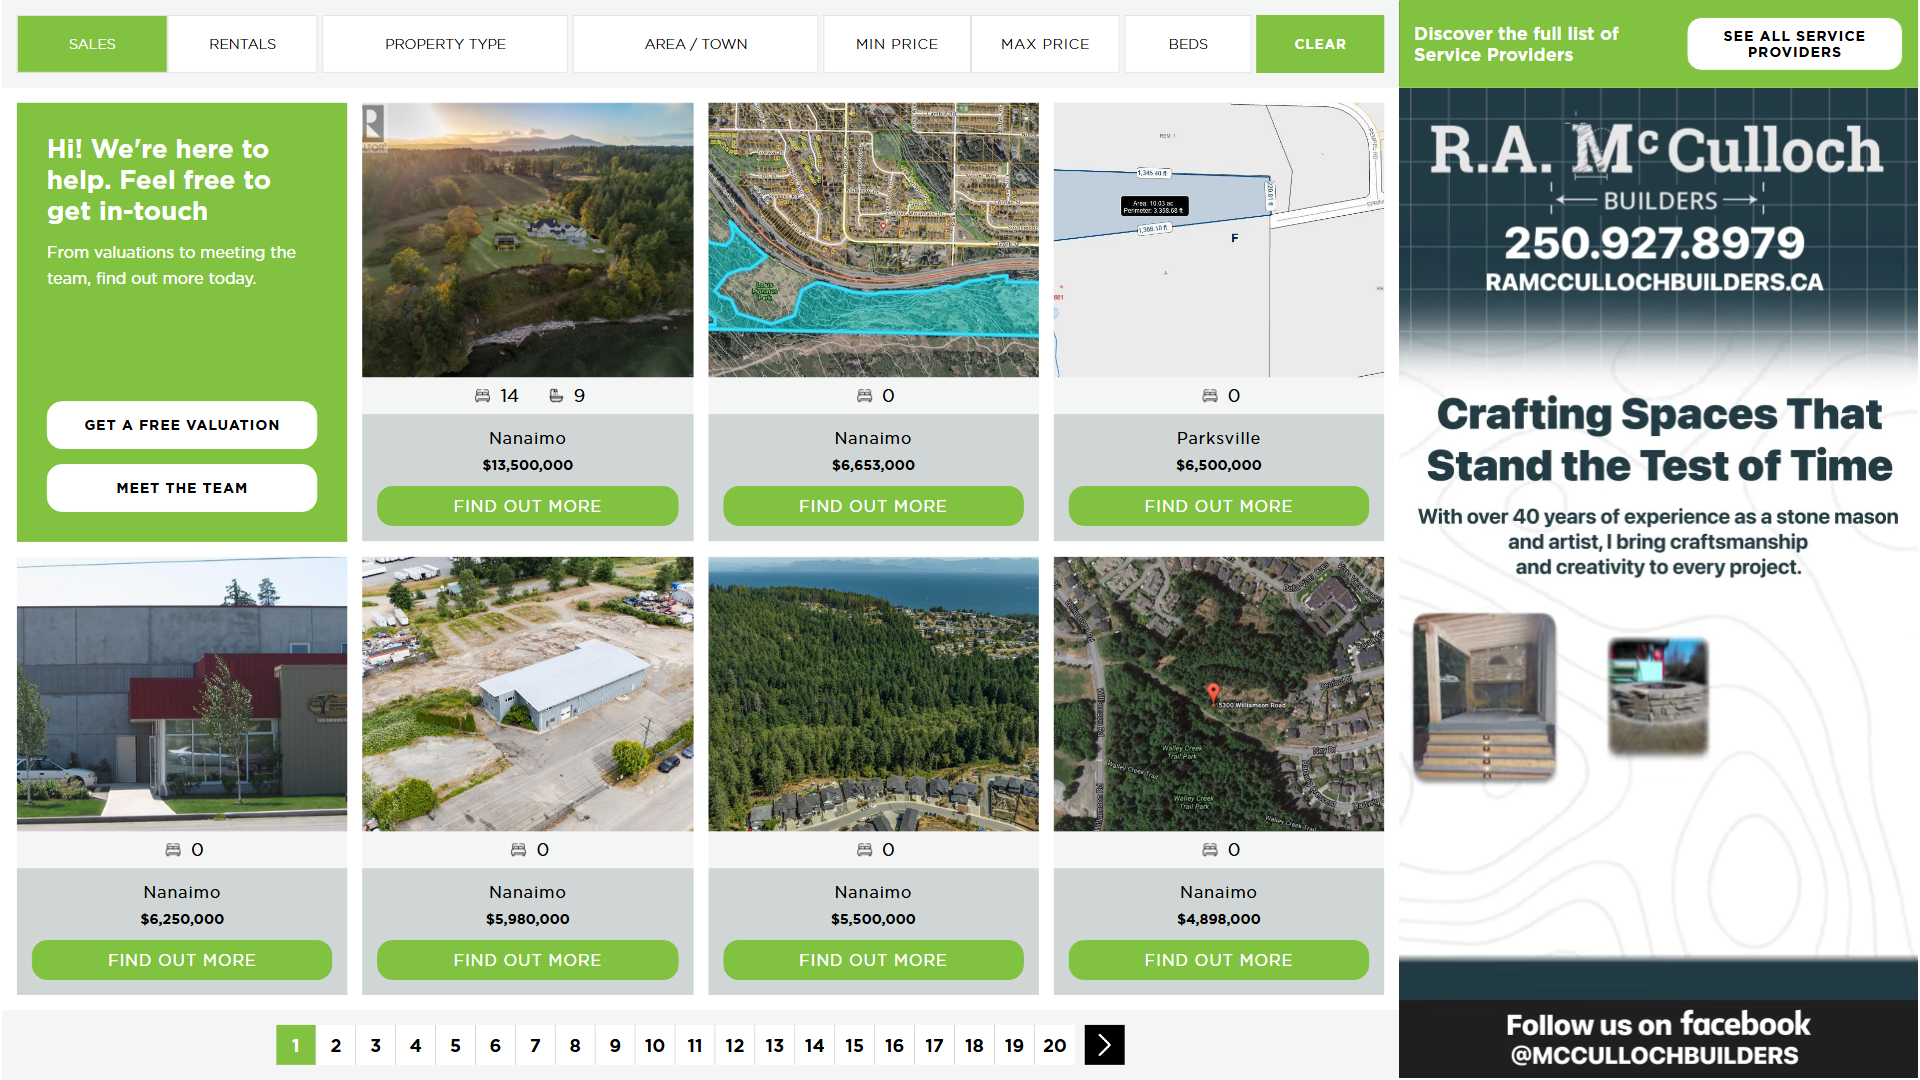Click bed icon on Parksville listing

click(1209, 396)
